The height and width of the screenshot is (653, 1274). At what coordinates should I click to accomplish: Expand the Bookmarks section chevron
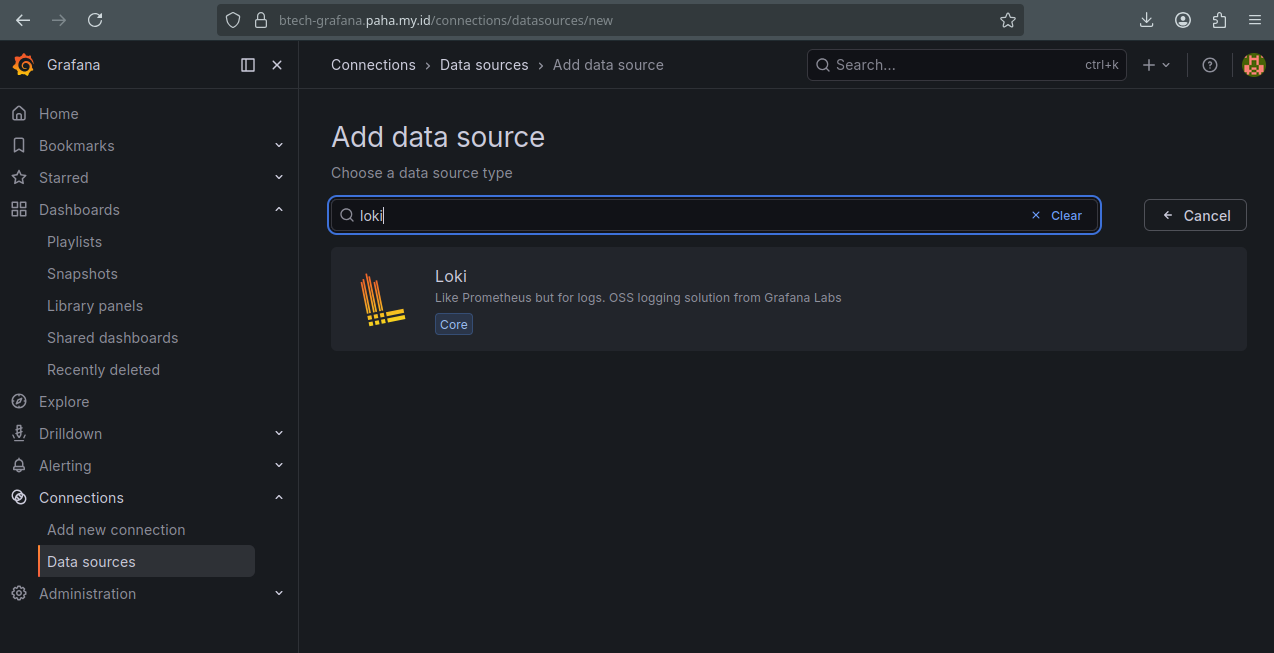pyautogui.click(x=279, y=146)
